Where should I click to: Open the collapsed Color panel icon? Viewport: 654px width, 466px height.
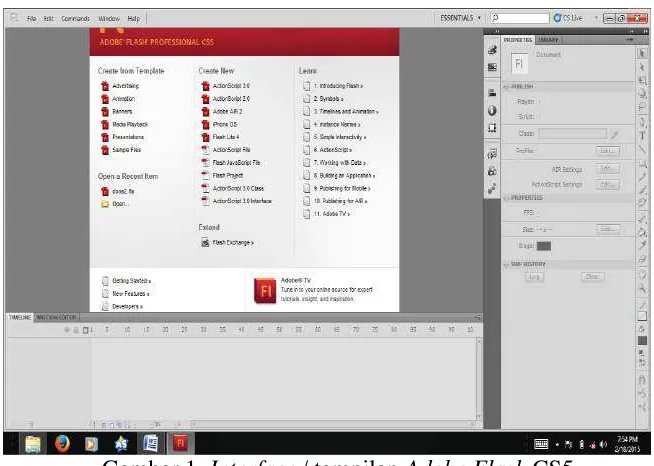click(x=493, y=50)
